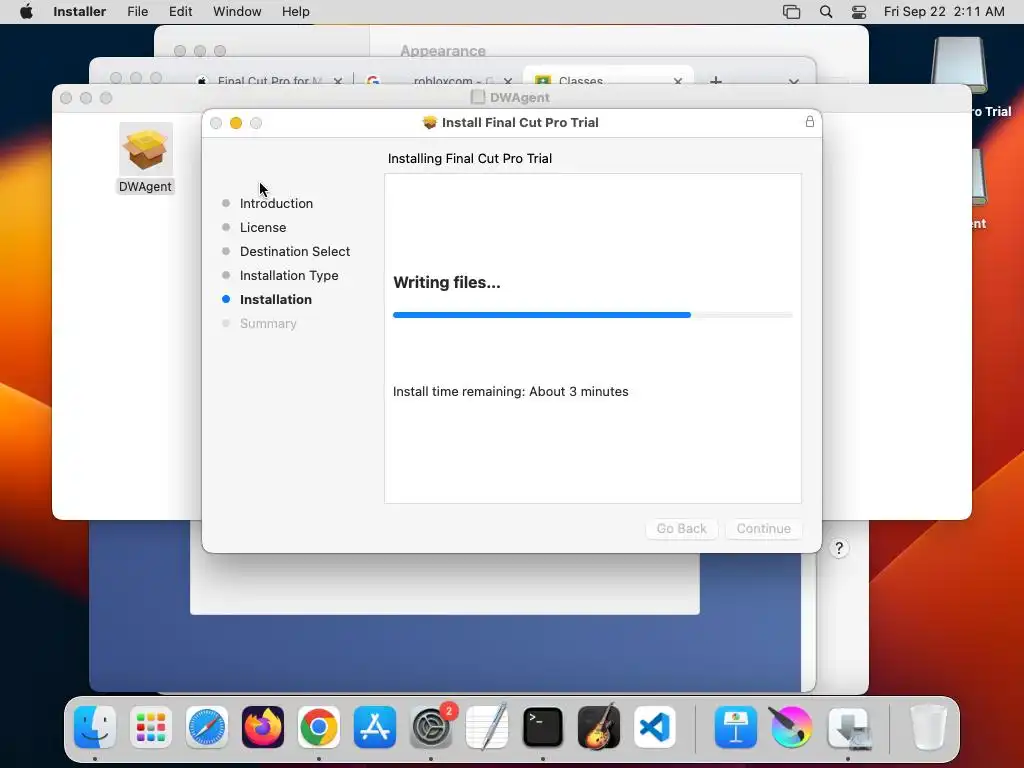Open the Trash from the Dock

click(928, 727)
